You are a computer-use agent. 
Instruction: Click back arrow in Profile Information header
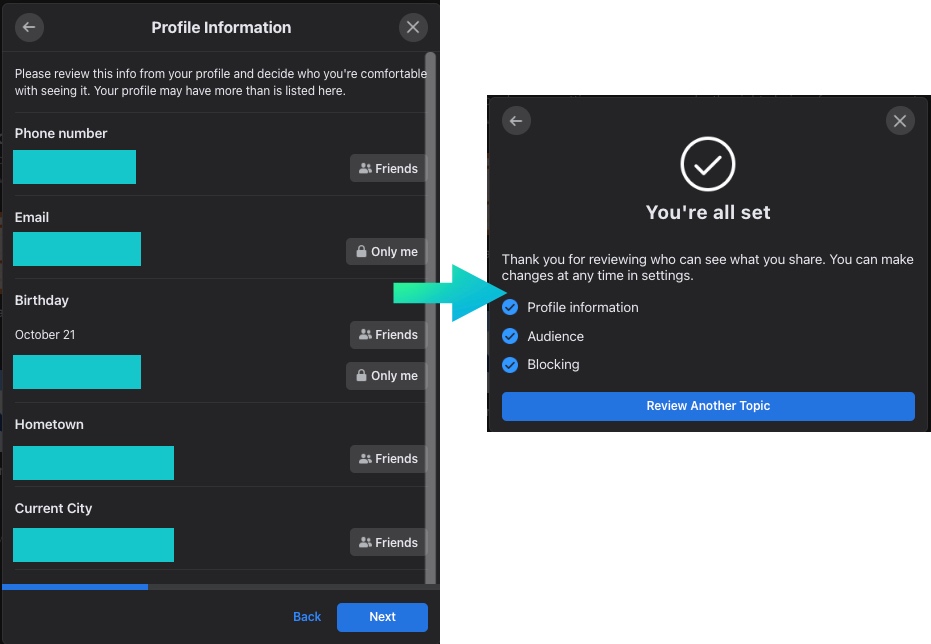[x=29, y=28]
